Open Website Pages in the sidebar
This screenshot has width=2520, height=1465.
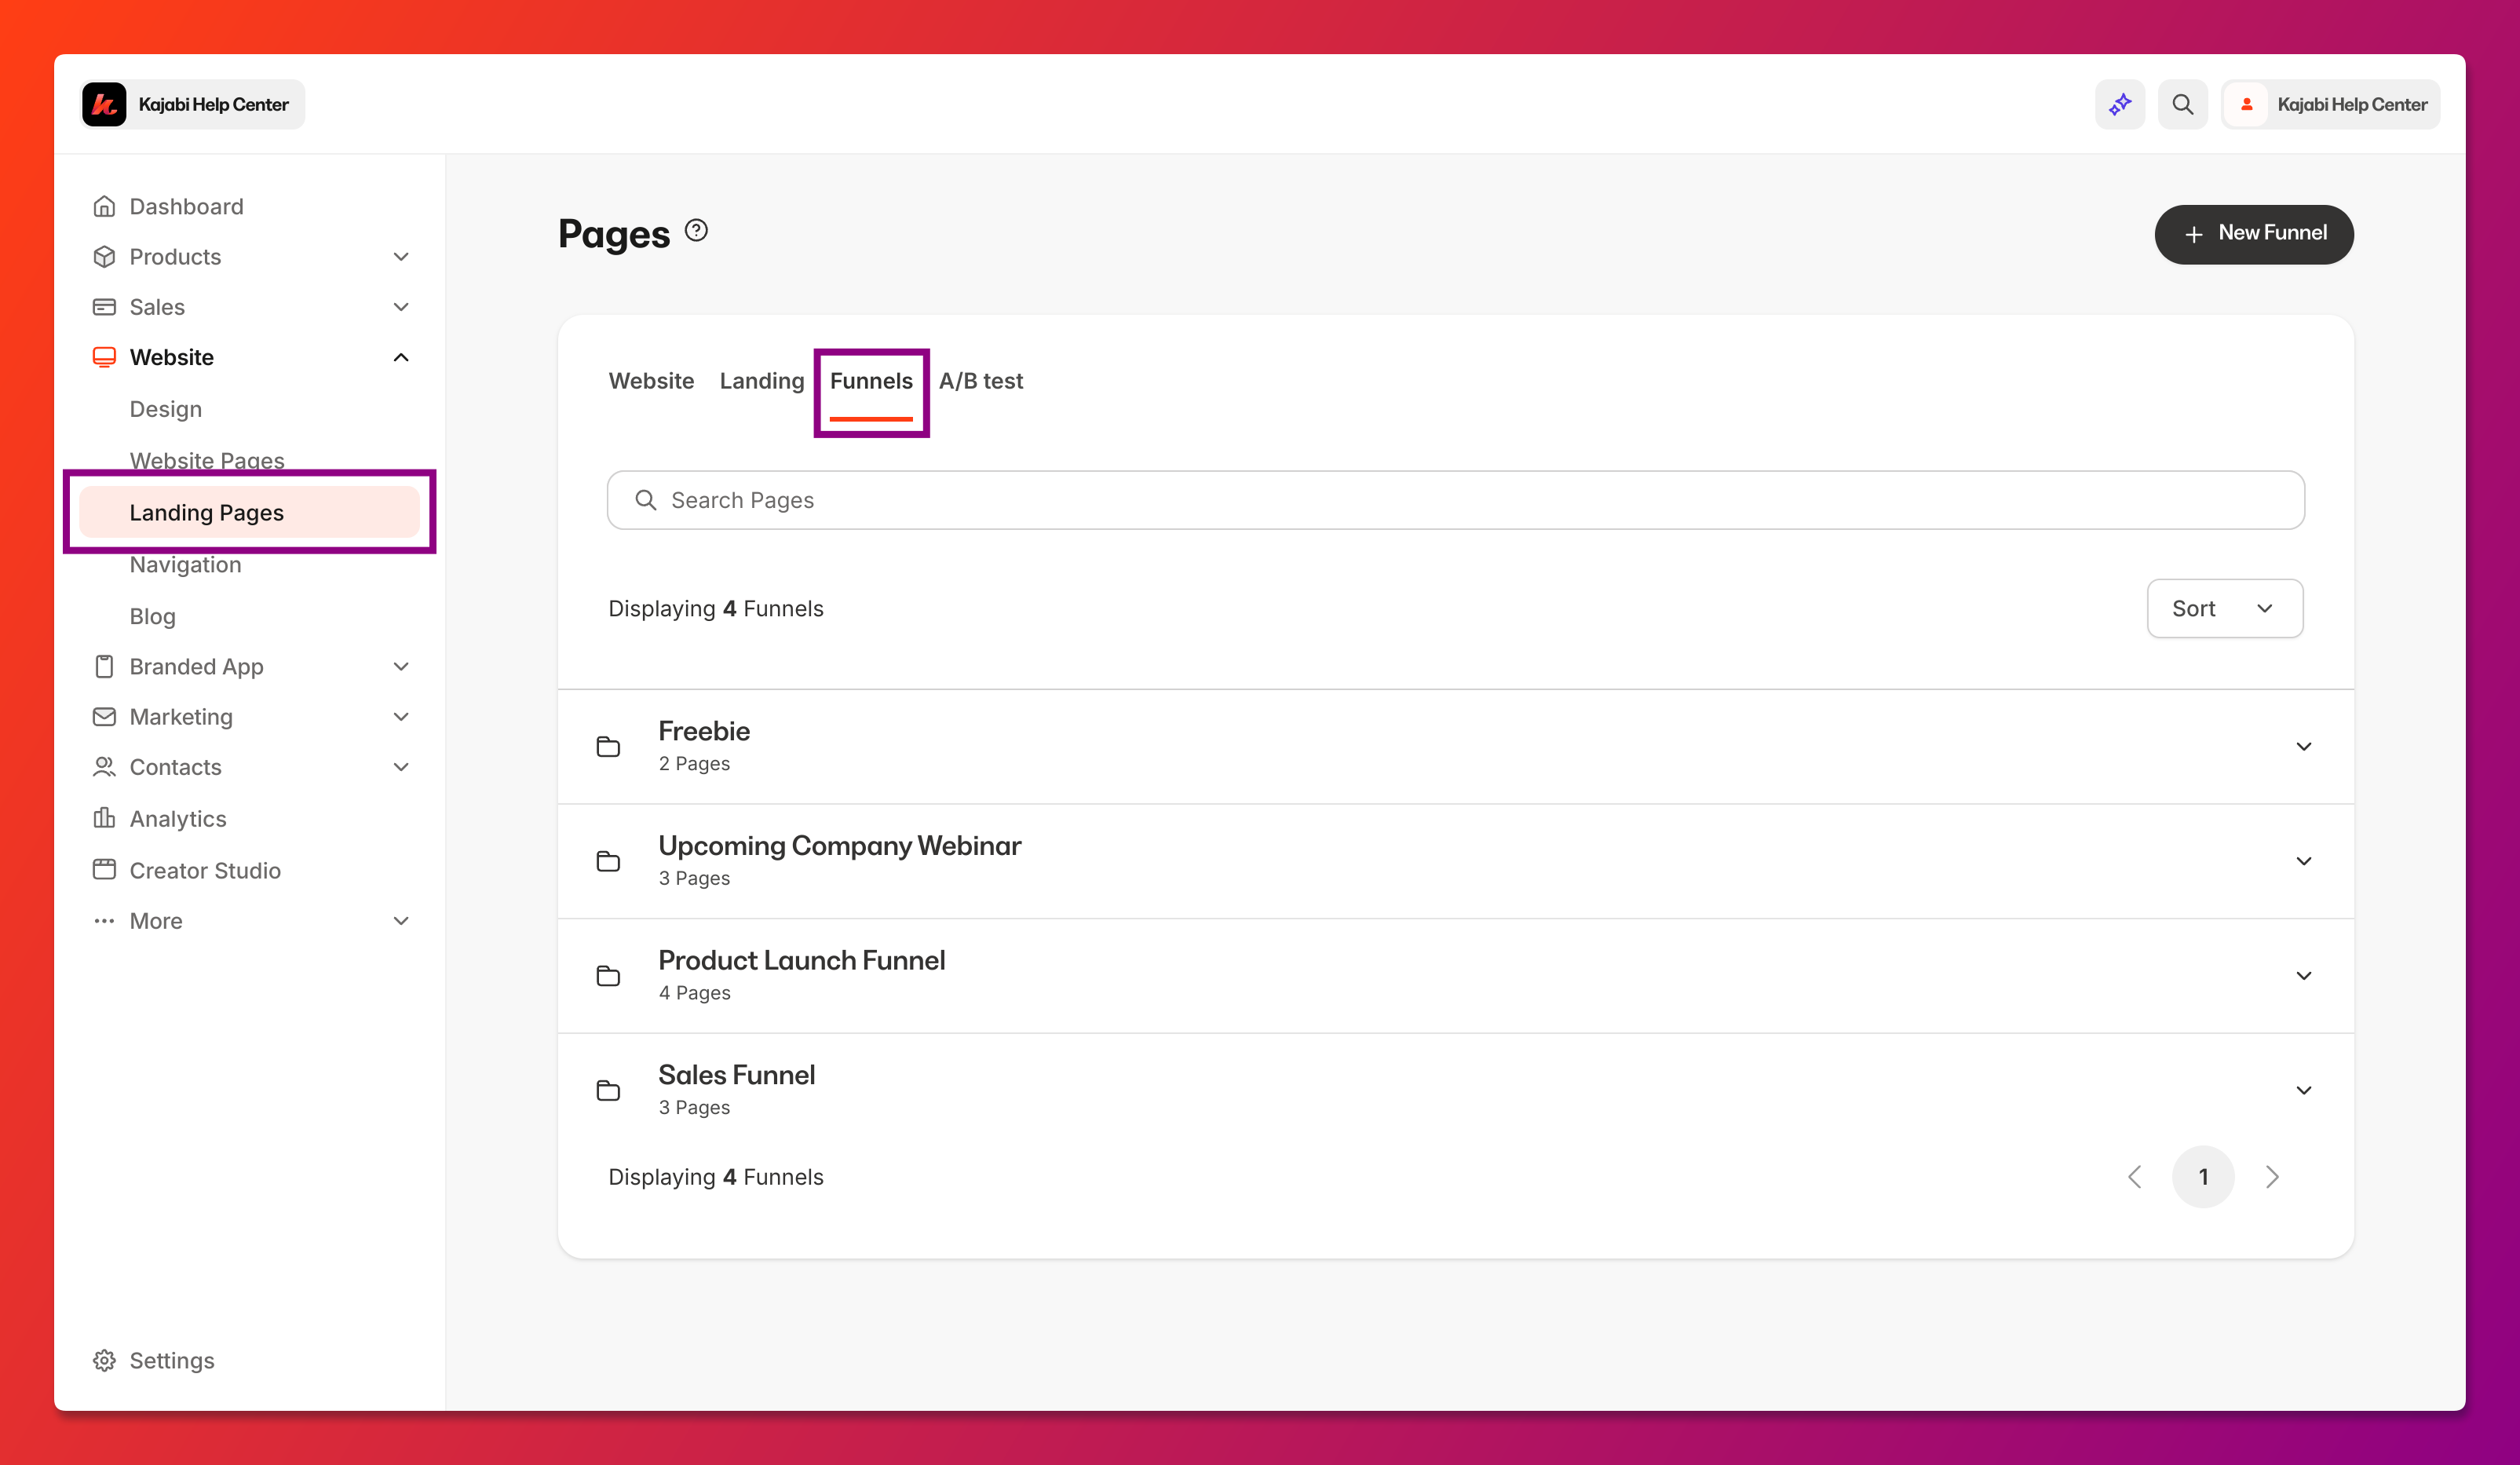pyautogui.click(x=207, y=460)
